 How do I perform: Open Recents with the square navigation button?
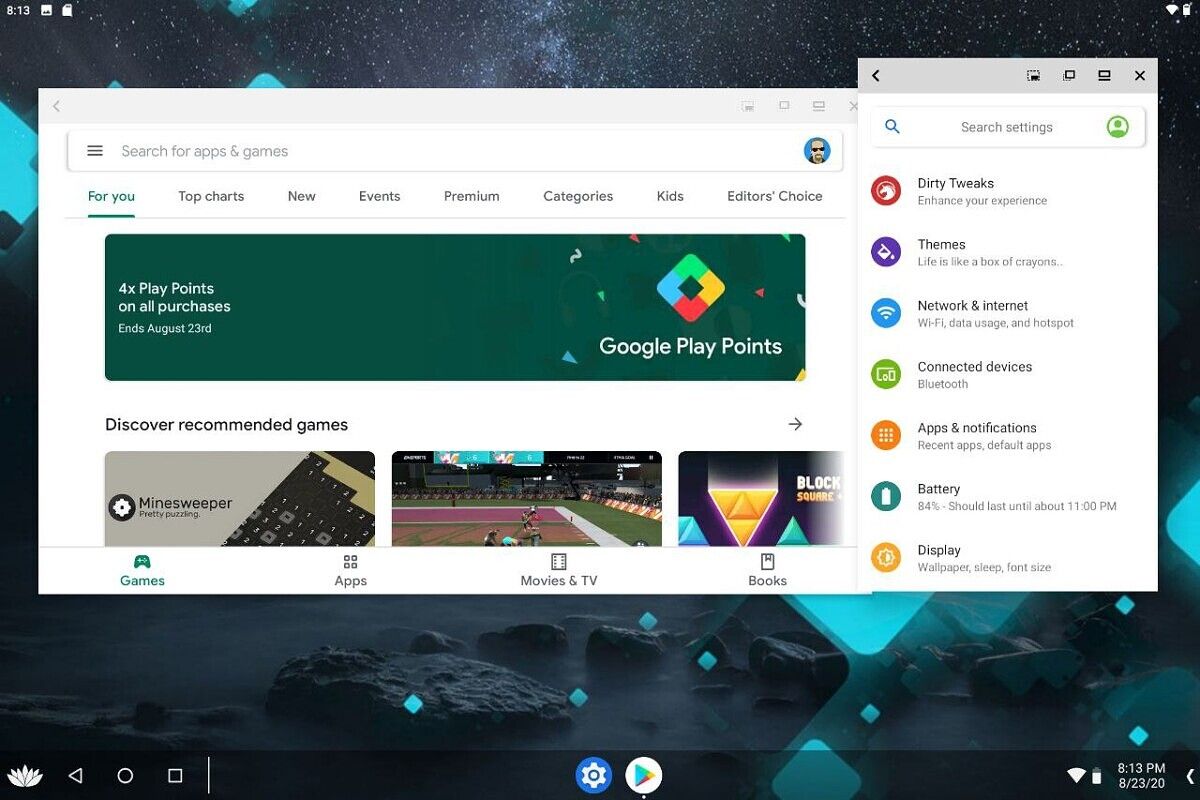[x=175, y=775]
